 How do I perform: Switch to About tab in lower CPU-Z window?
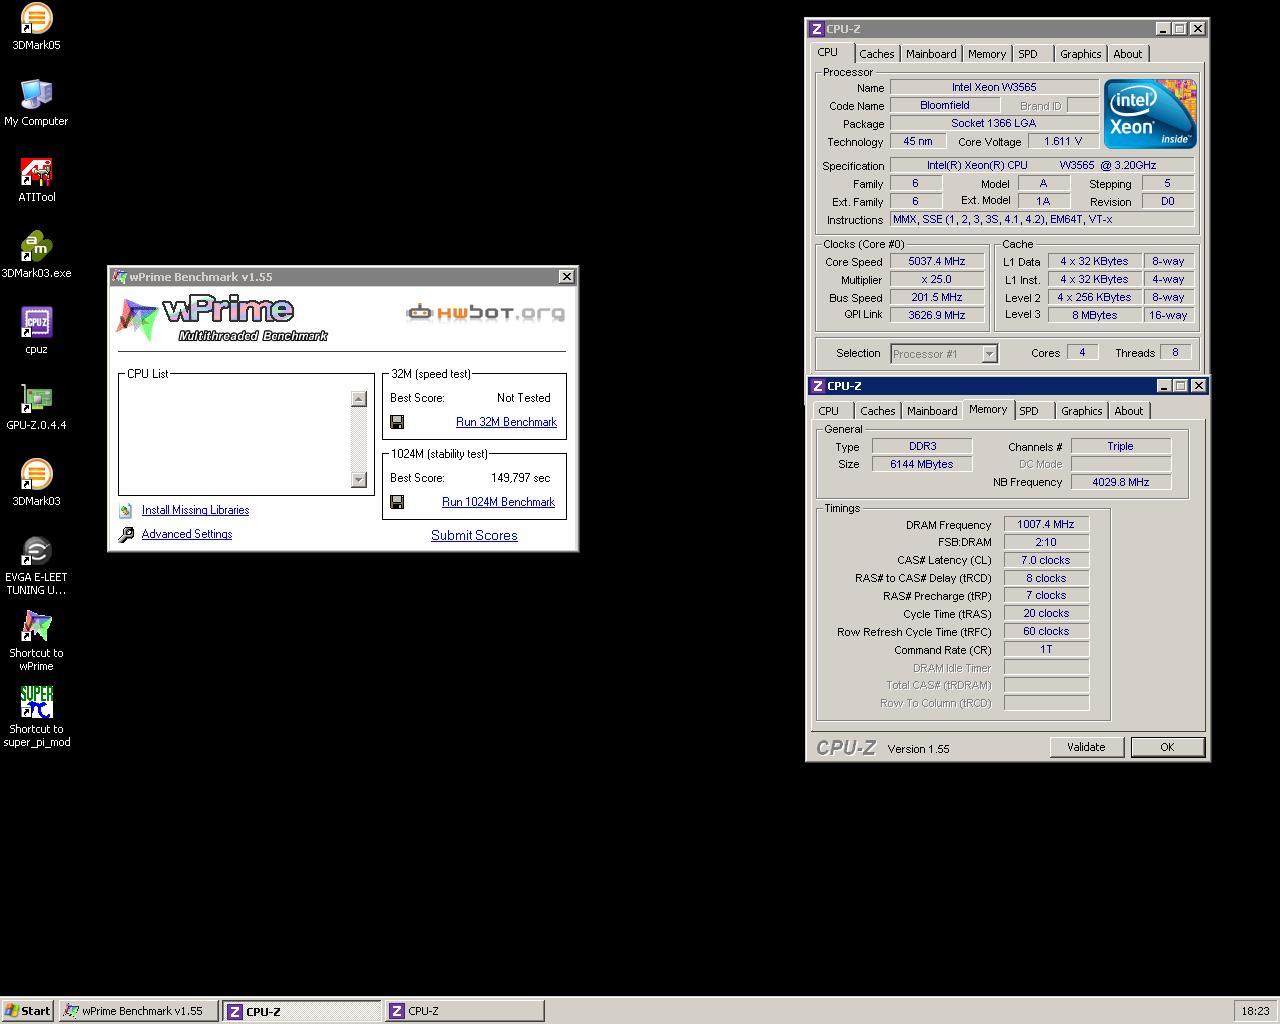click(1129, 411)
